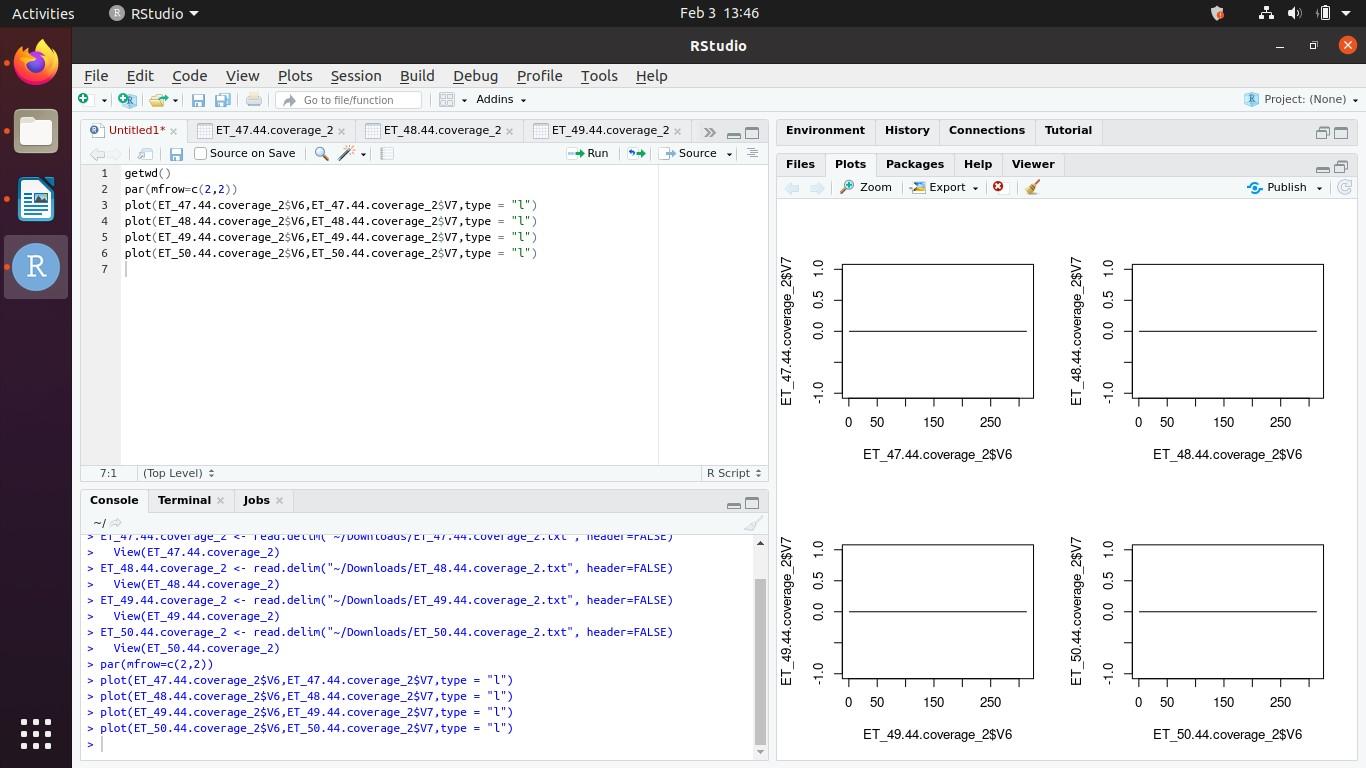Clear all plots with the broom icon
Image resolution: width=1366 pixels, height=768 pixels.
(1032, 187)
